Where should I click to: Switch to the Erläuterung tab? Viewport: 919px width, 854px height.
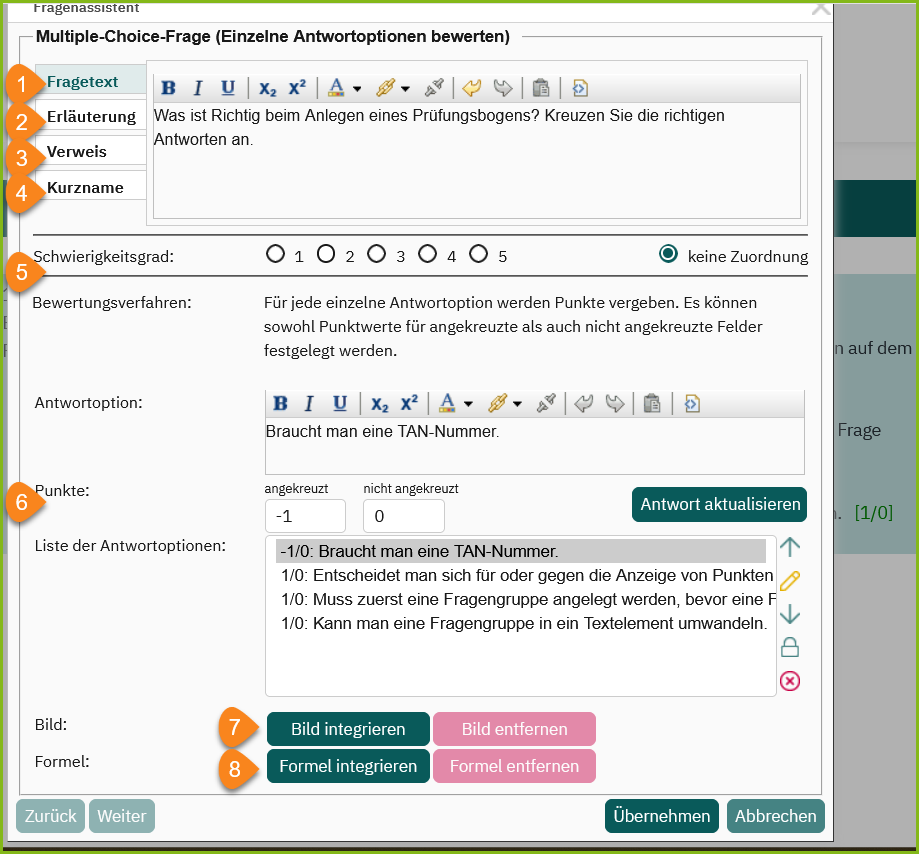91,117
